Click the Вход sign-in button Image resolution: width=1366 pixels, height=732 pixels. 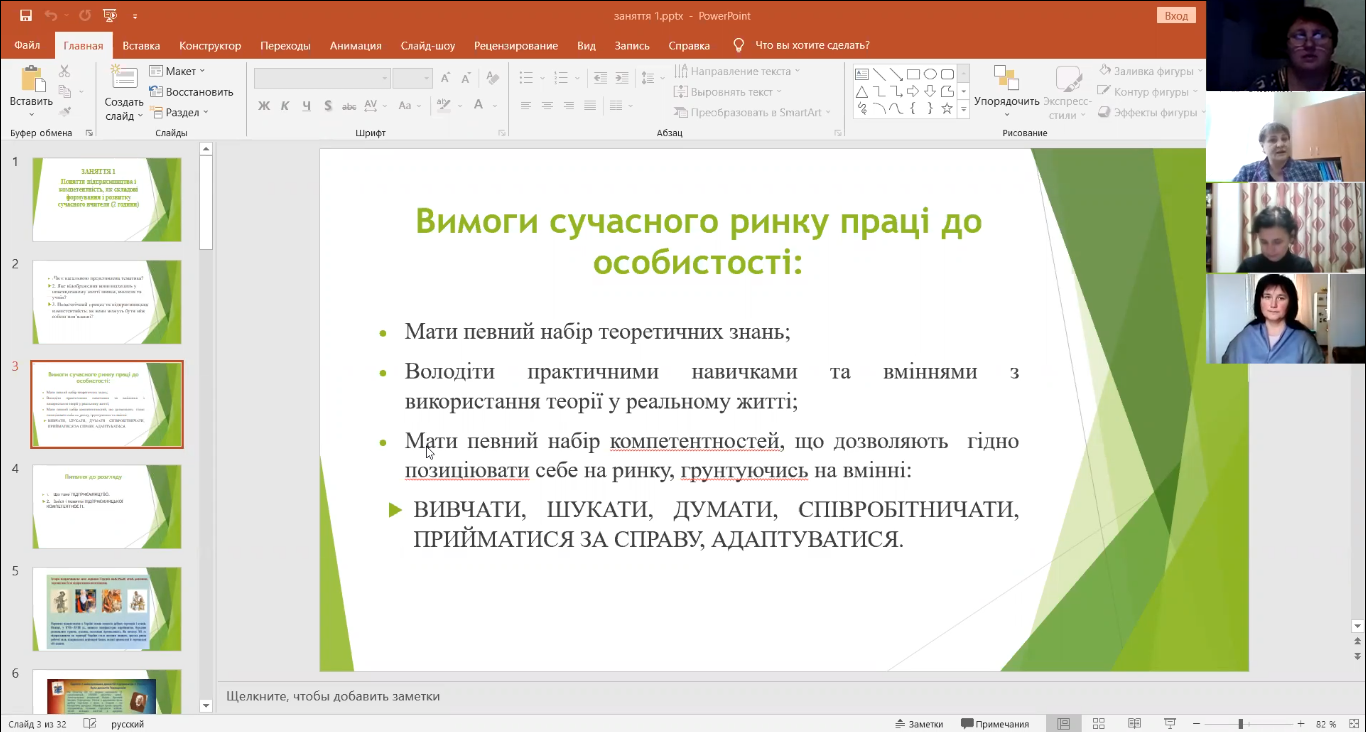pos(1176,15)
